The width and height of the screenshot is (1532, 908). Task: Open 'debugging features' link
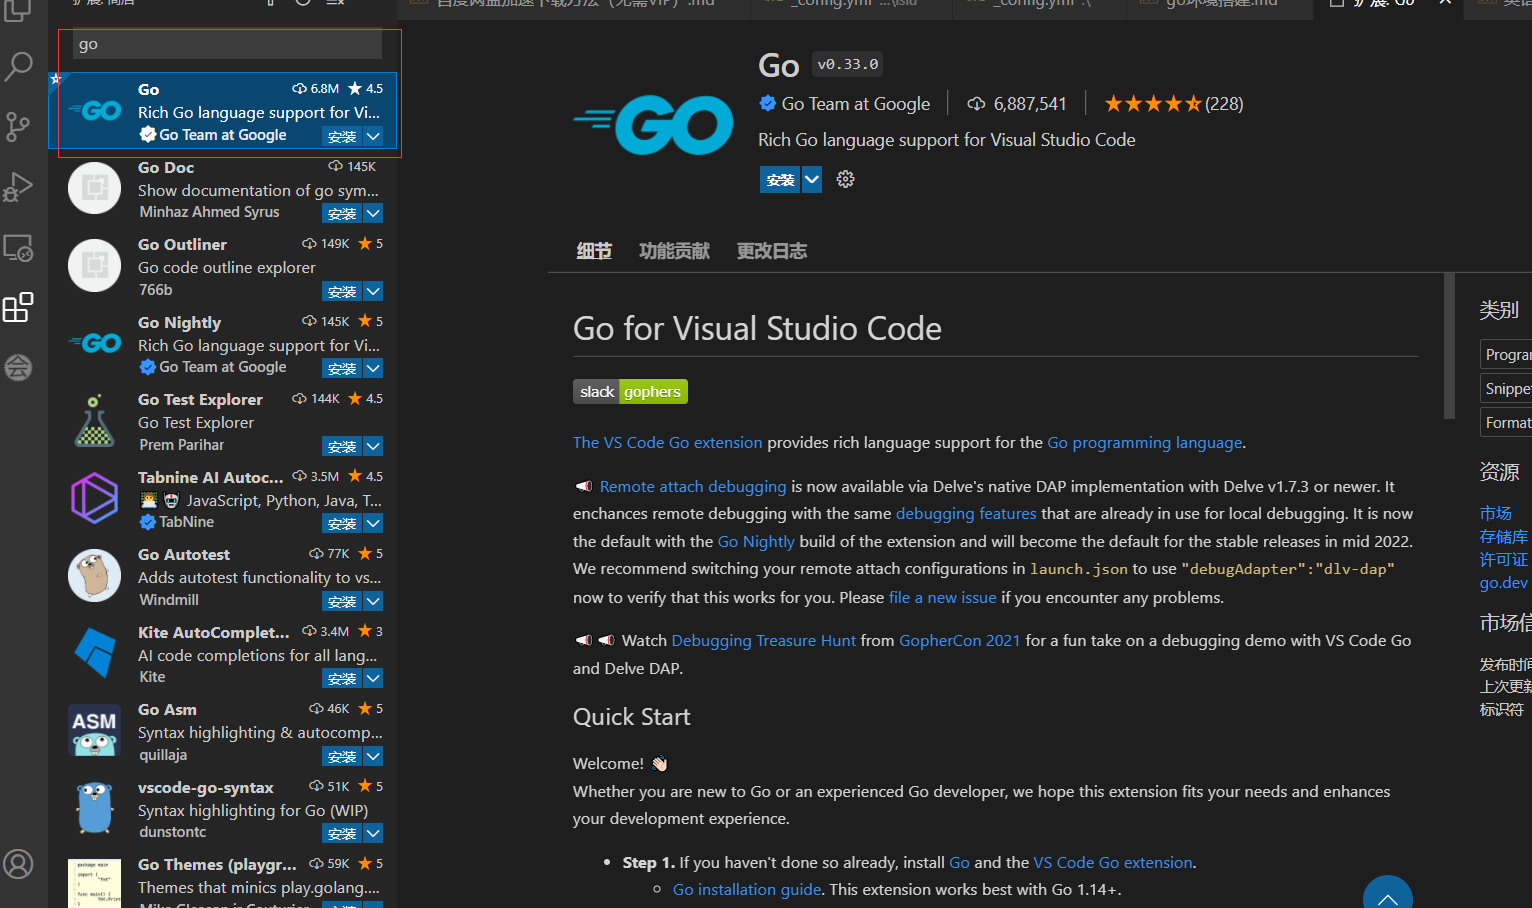[x=966, y=513]
